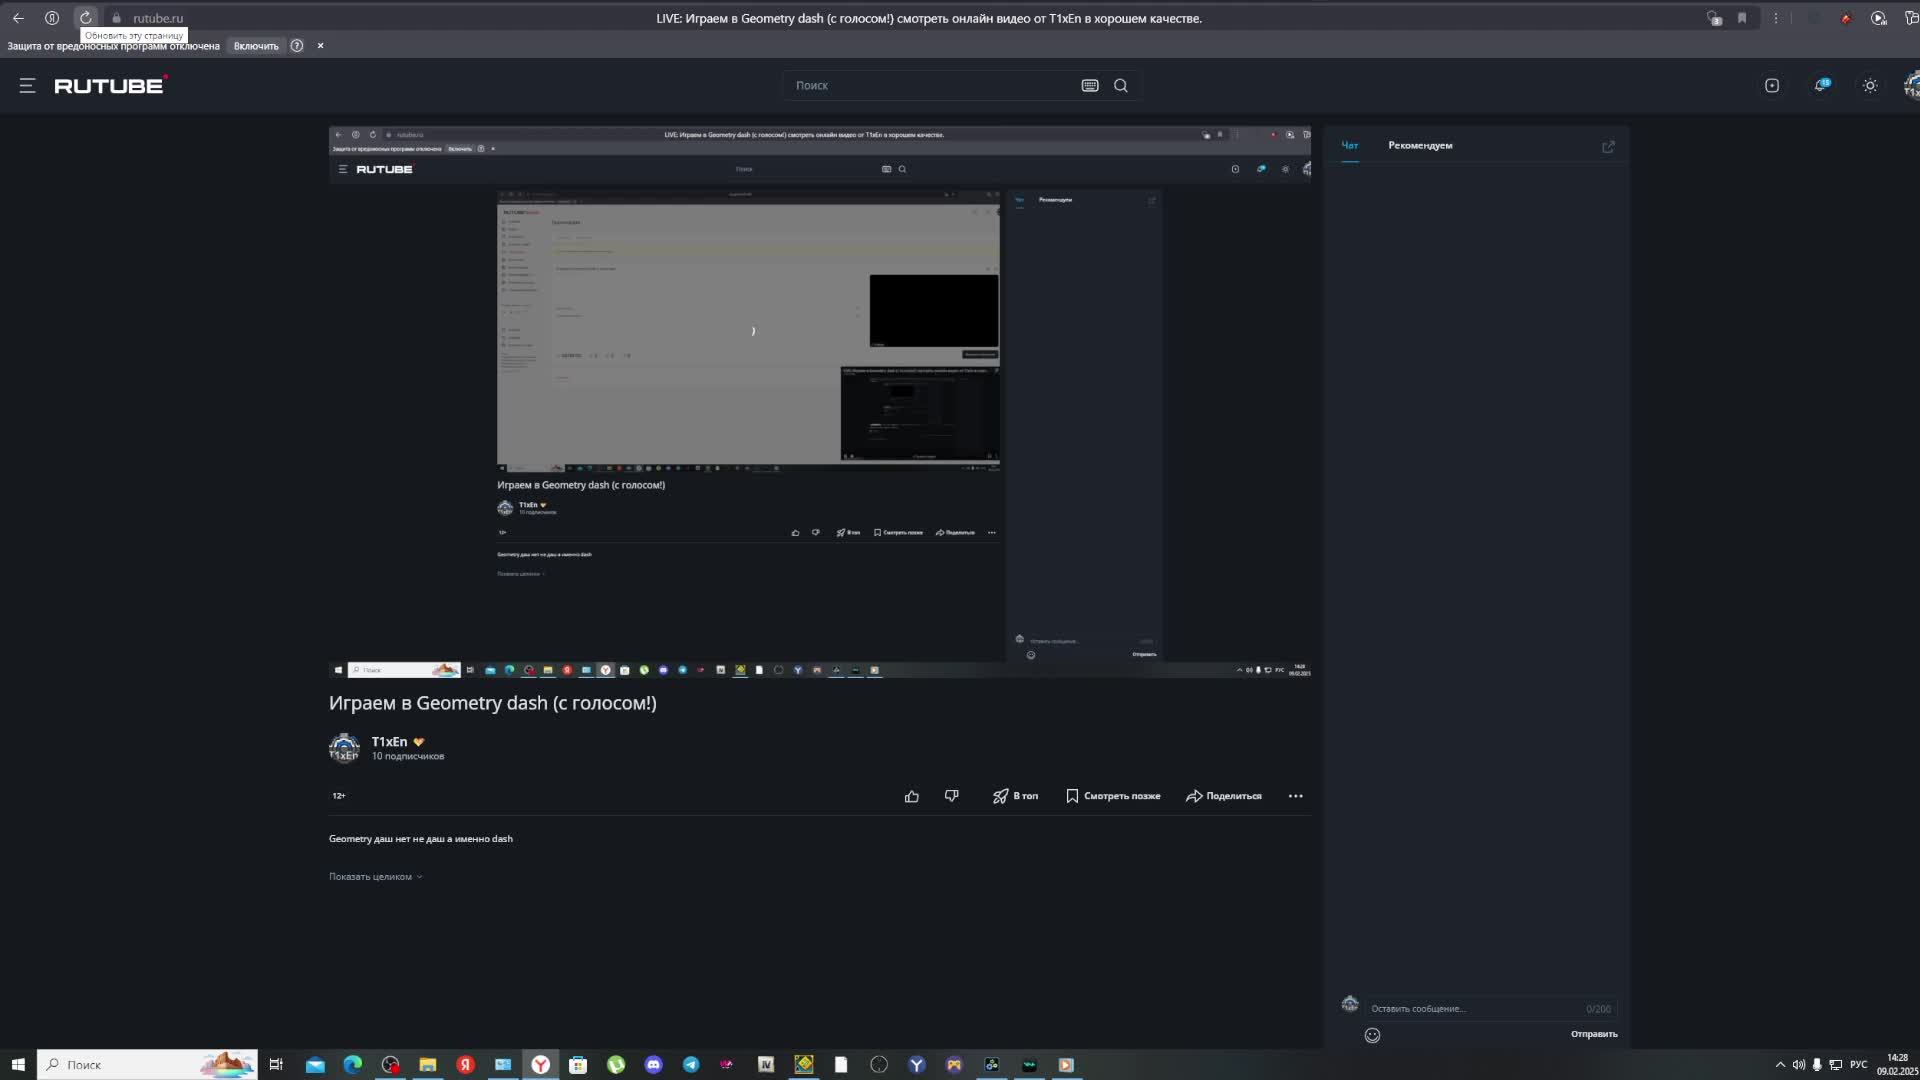Click the chat message field Оставить сообщение
The image size is (1920, 1080).
pyautogui.click(x=1490, y=1009)
